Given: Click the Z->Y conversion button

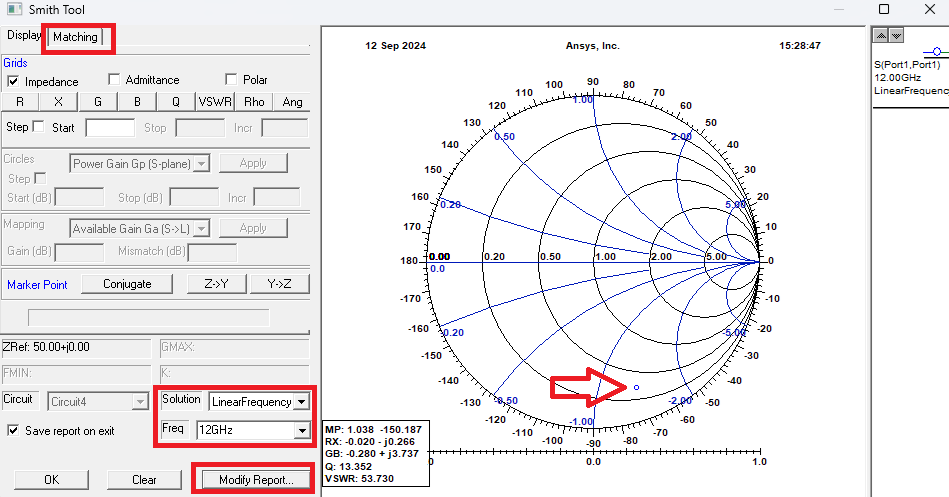Looking at the screenshot, I should [216, 284].
